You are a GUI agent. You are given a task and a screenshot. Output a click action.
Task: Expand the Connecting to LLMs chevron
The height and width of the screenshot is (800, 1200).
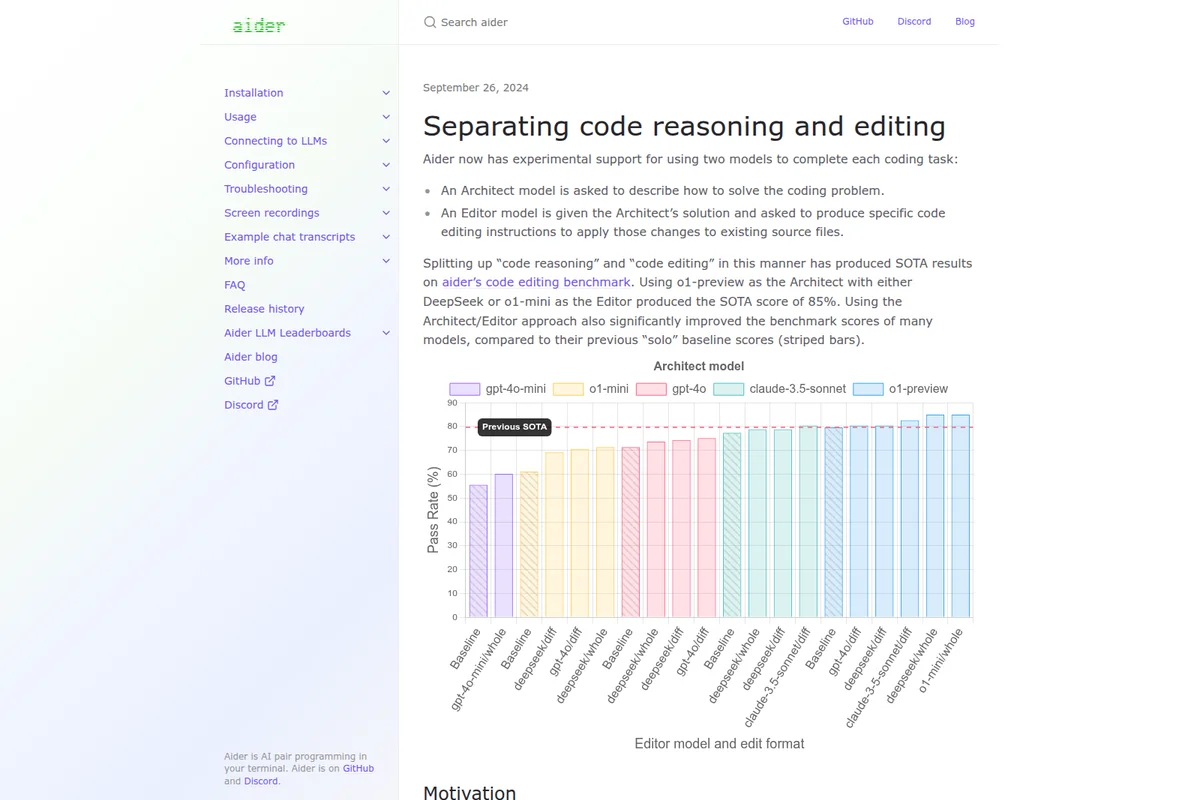click(386, 141)
